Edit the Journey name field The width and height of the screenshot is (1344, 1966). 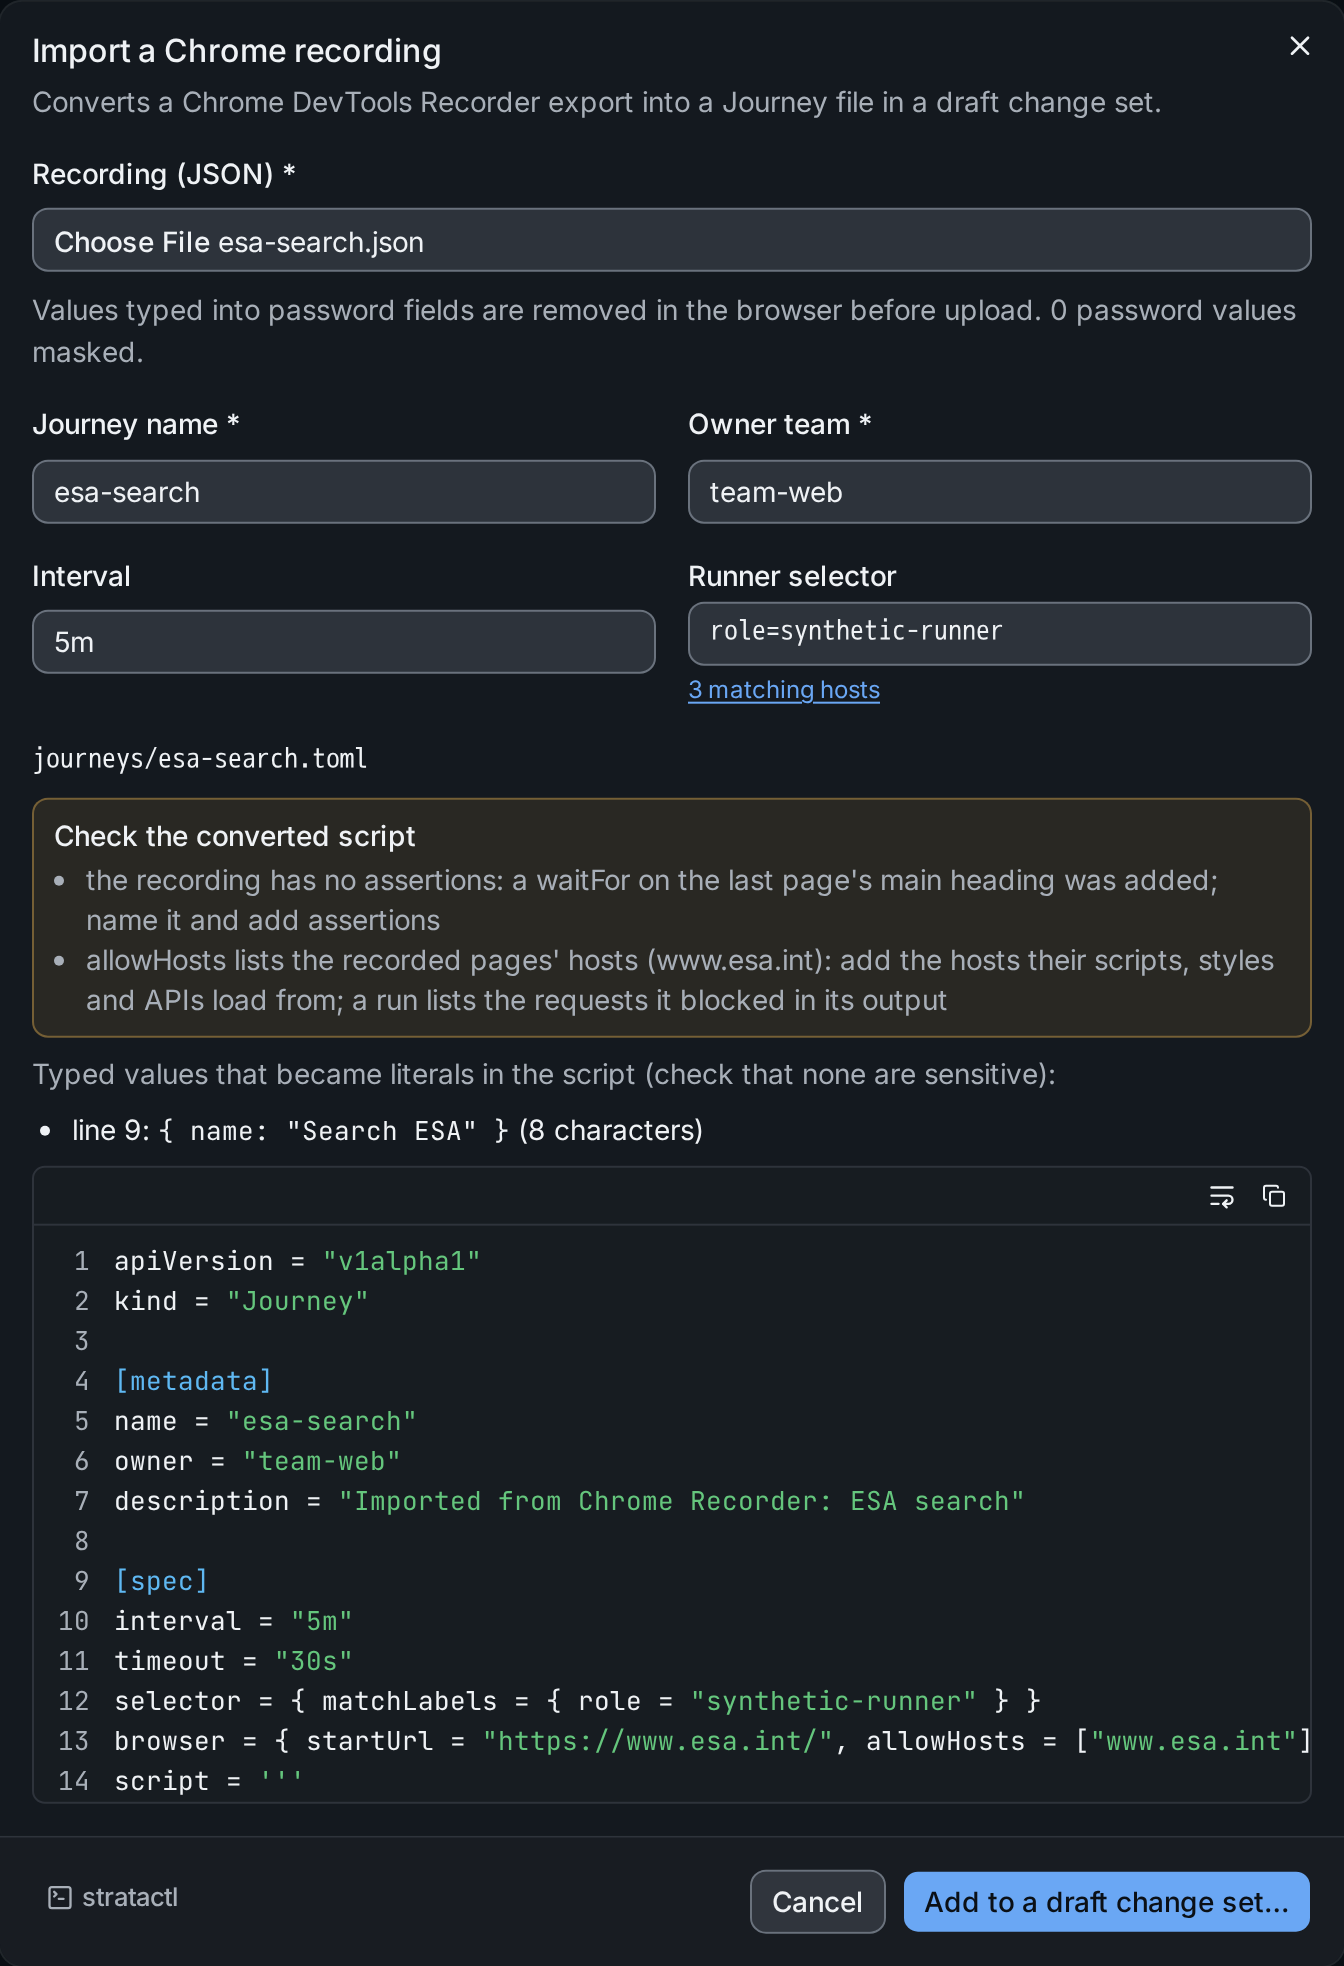[344, 492]
